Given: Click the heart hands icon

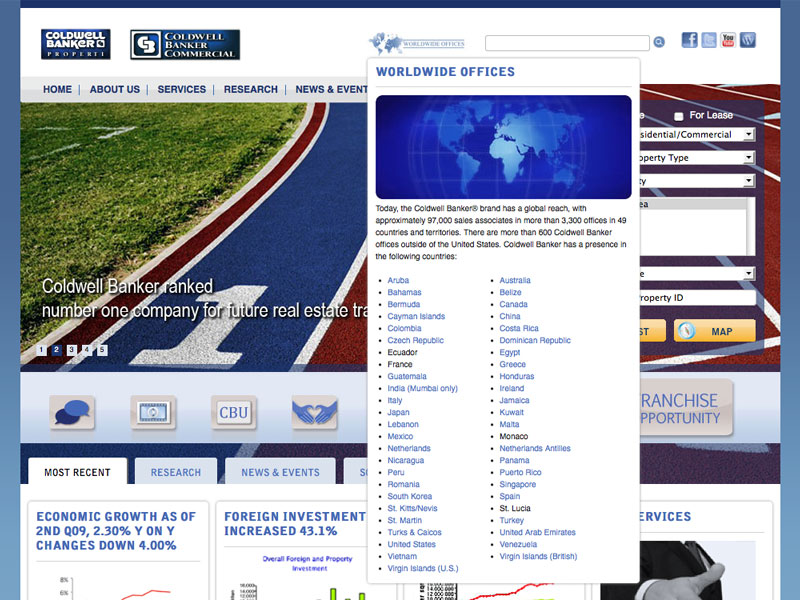Looking at the screenshot, I should pyautogui.click(x=314, y=412).
